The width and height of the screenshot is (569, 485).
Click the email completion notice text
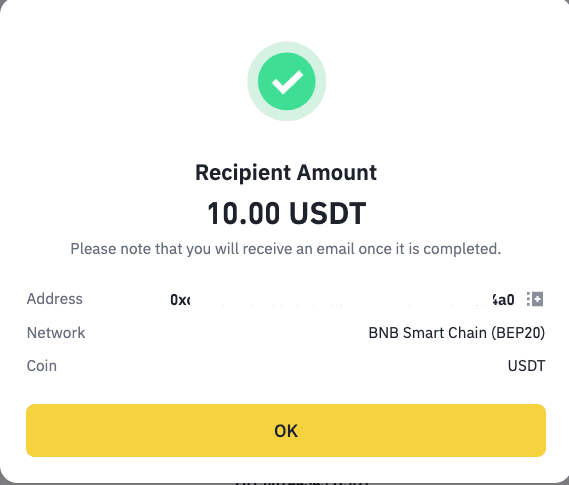point(286,249)
